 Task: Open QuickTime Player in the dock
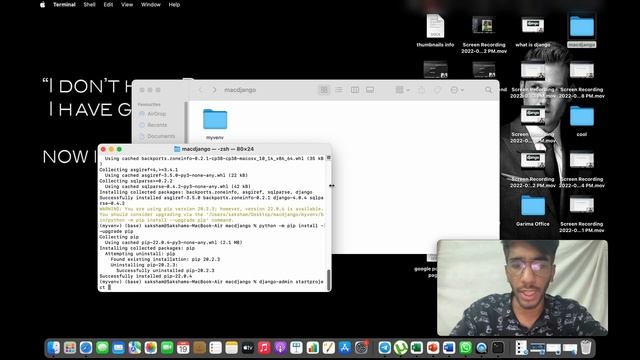(x=482, y=348)
